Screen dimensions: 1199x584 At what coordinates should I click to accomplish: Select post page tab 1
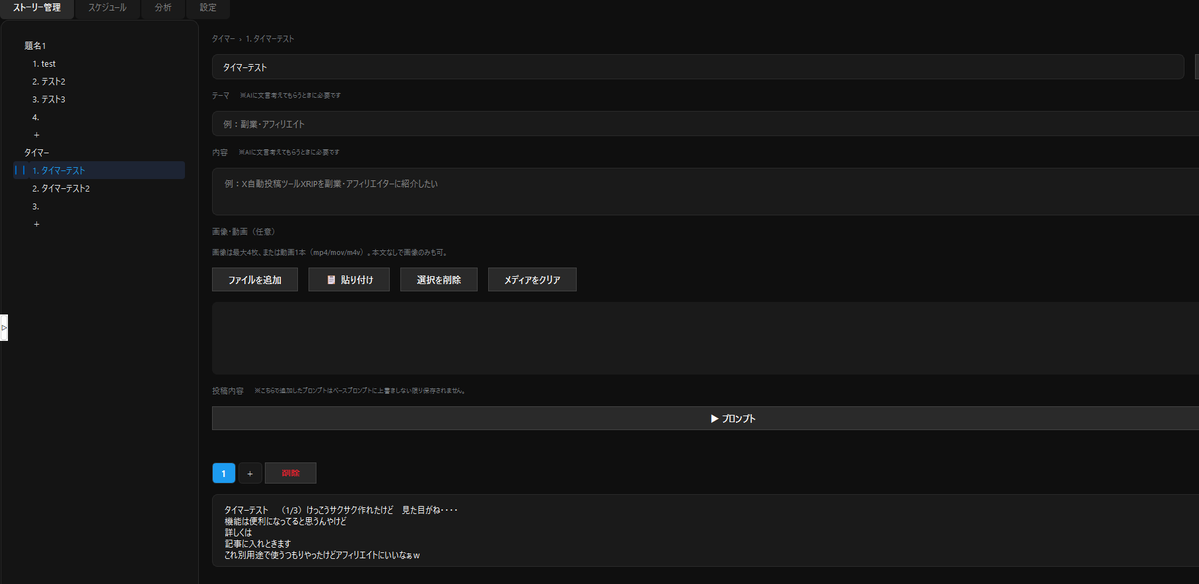pyautogui.click(x=223, y=473)
